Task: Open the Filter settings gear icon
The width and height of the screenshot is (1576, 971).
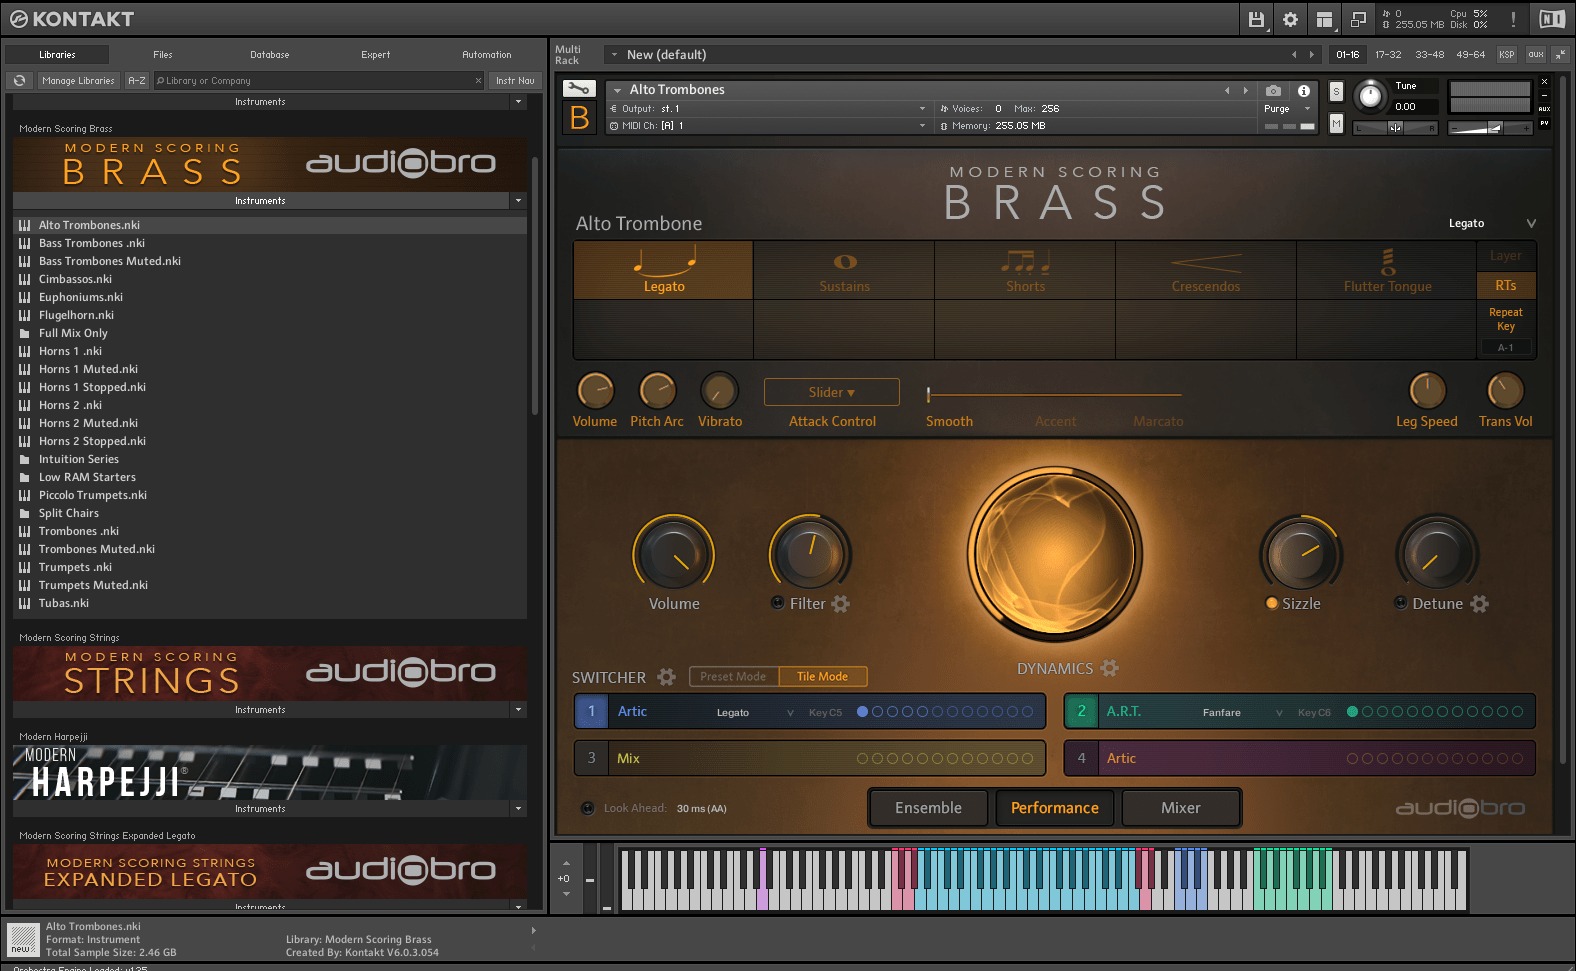Action: [840, 604]
